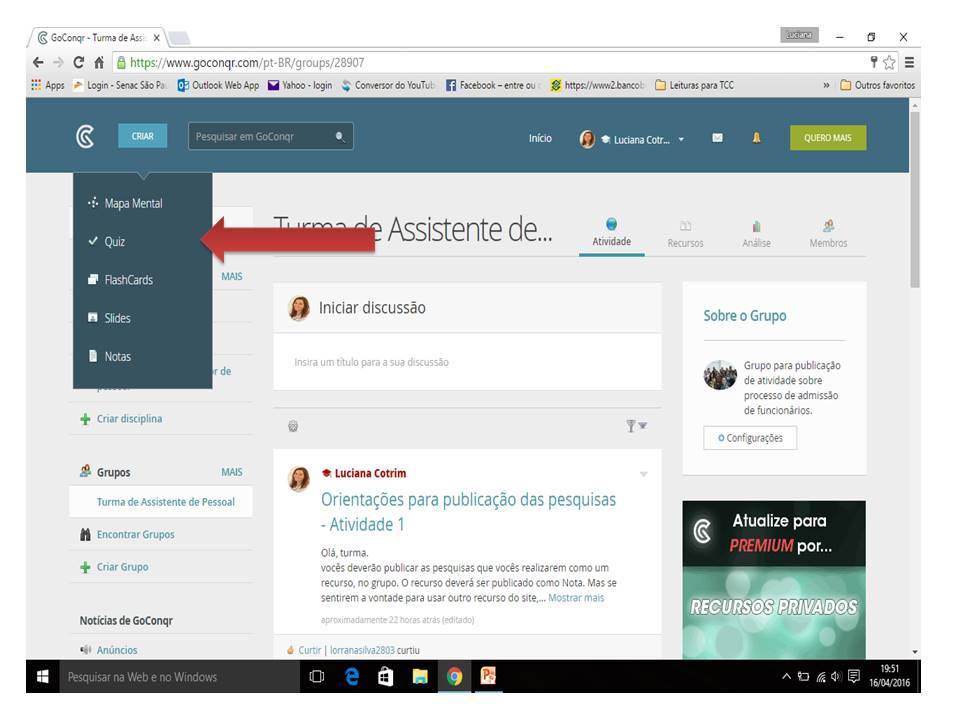Click the Configurações button
The width and height of the screenshot is (960, 720).
coord(750,438)
